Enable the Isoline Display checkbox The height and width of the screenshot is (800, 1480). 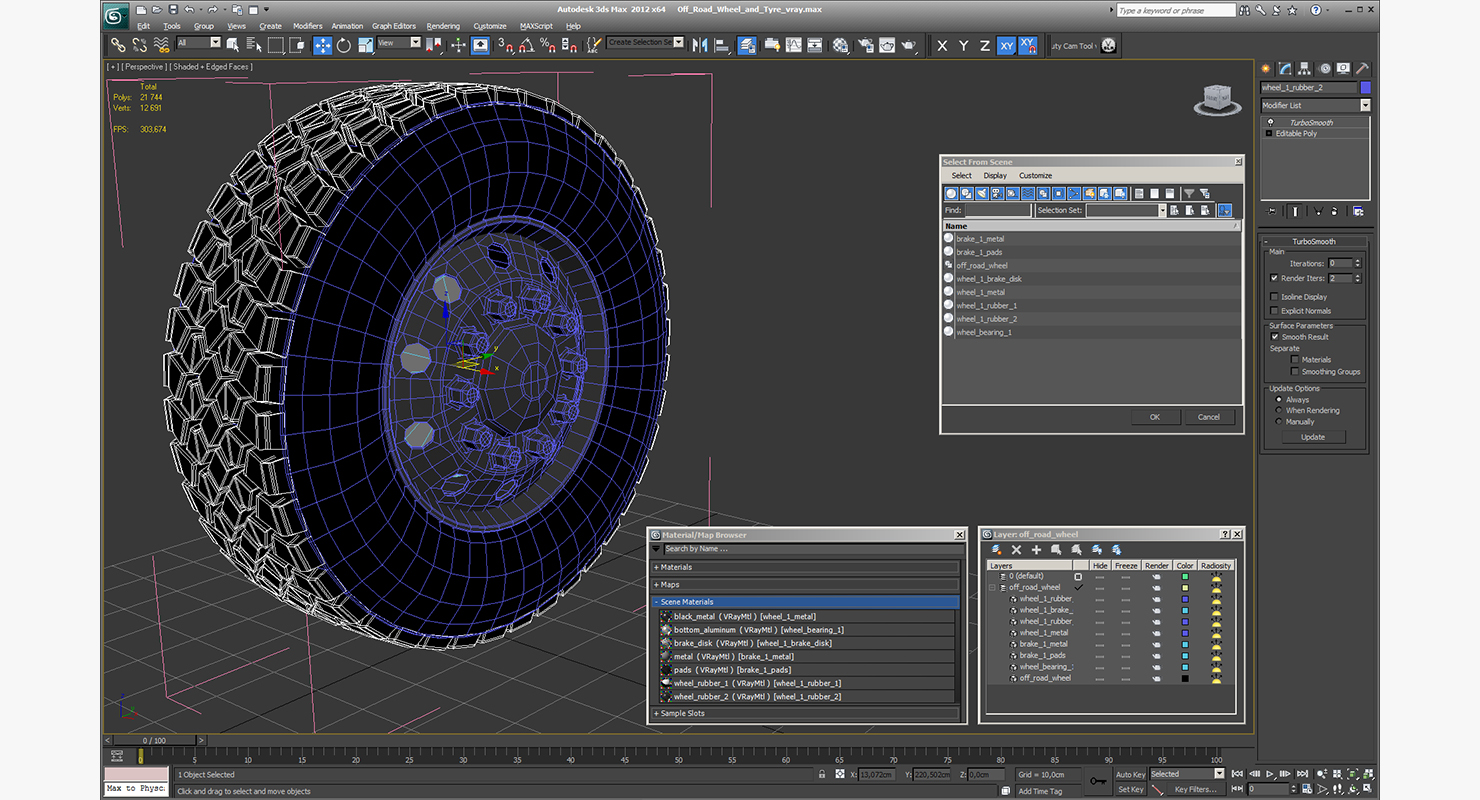1274,297
